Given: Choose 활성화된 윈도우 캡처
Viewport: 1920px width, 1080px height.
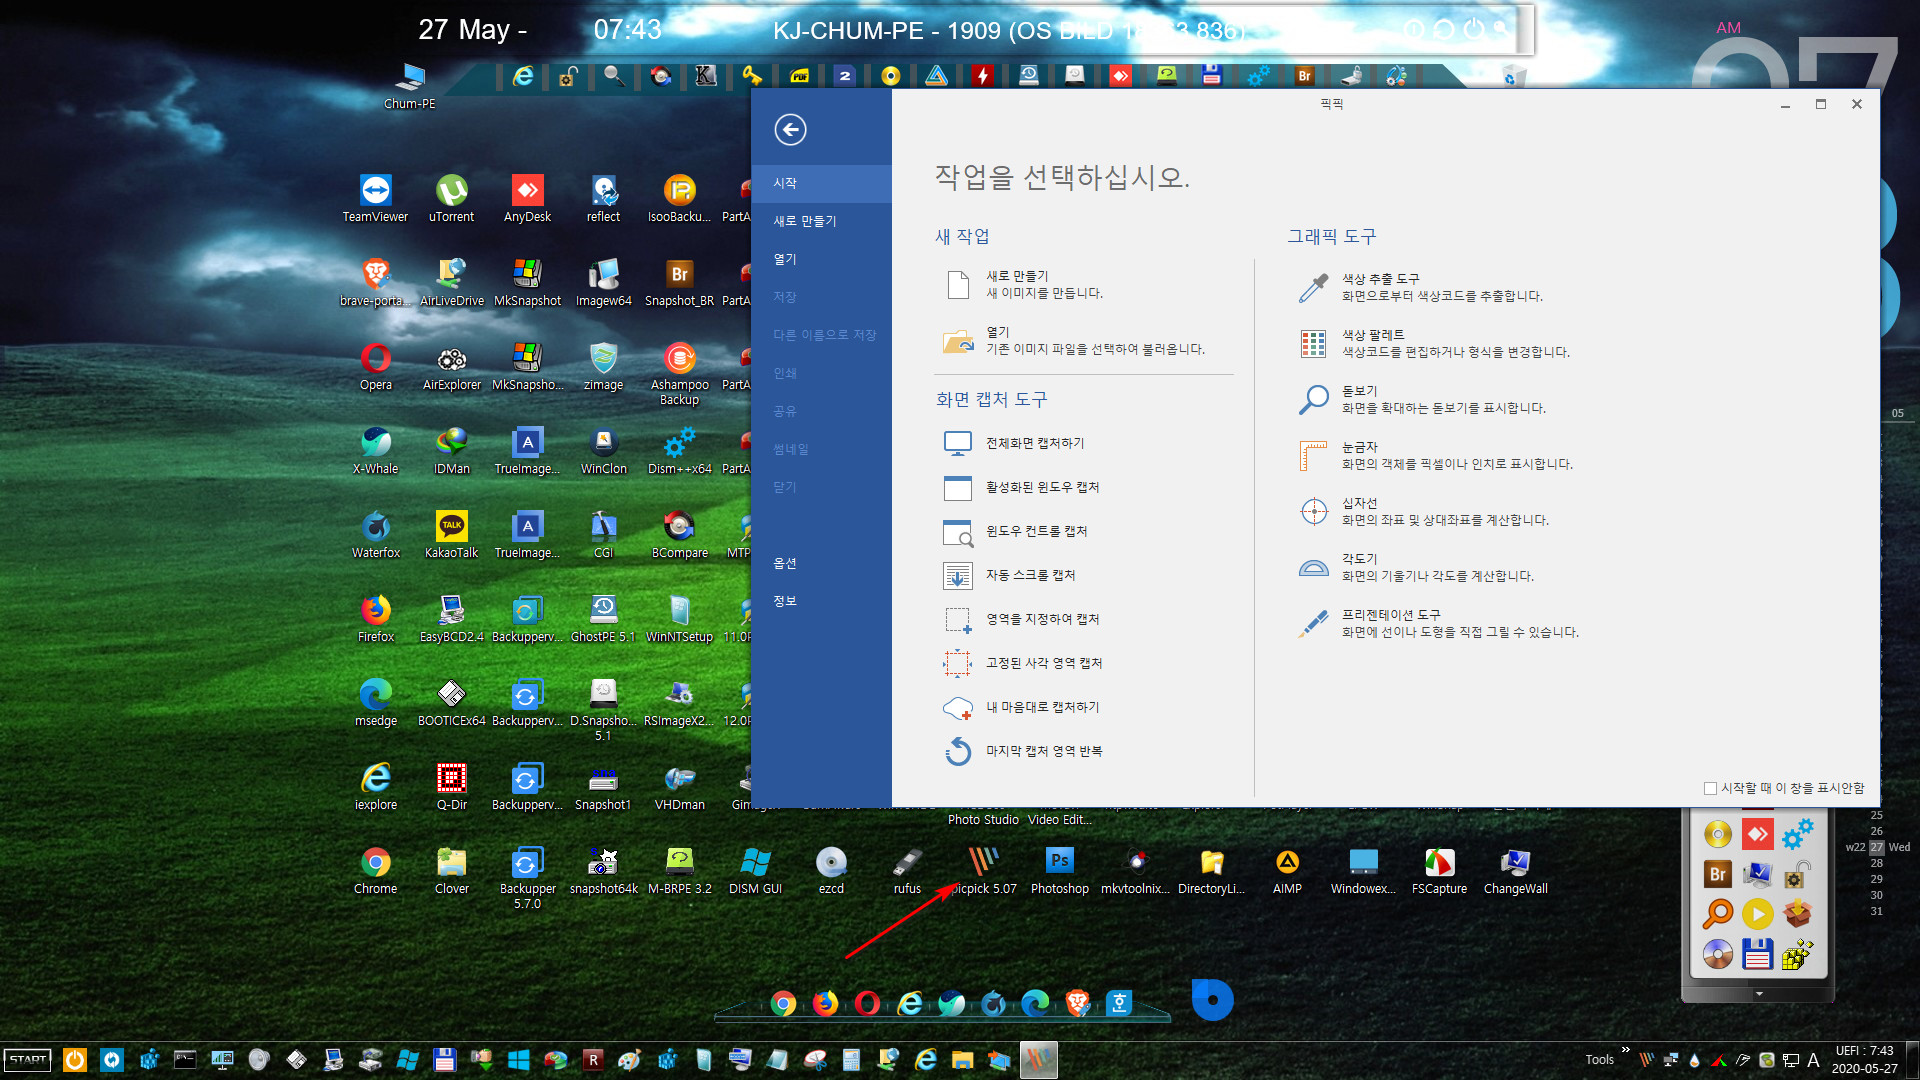Looking at the screenshot, I should click(1021, 487).
